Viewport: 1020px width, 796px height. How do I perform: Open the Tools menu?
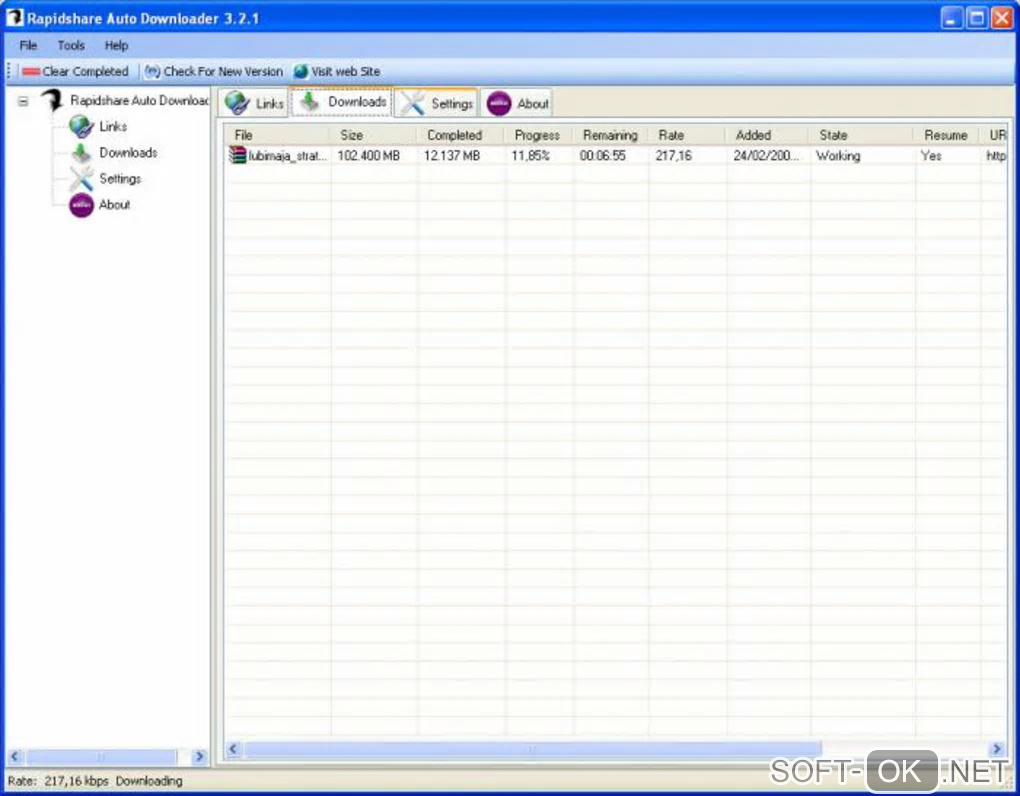71,46
